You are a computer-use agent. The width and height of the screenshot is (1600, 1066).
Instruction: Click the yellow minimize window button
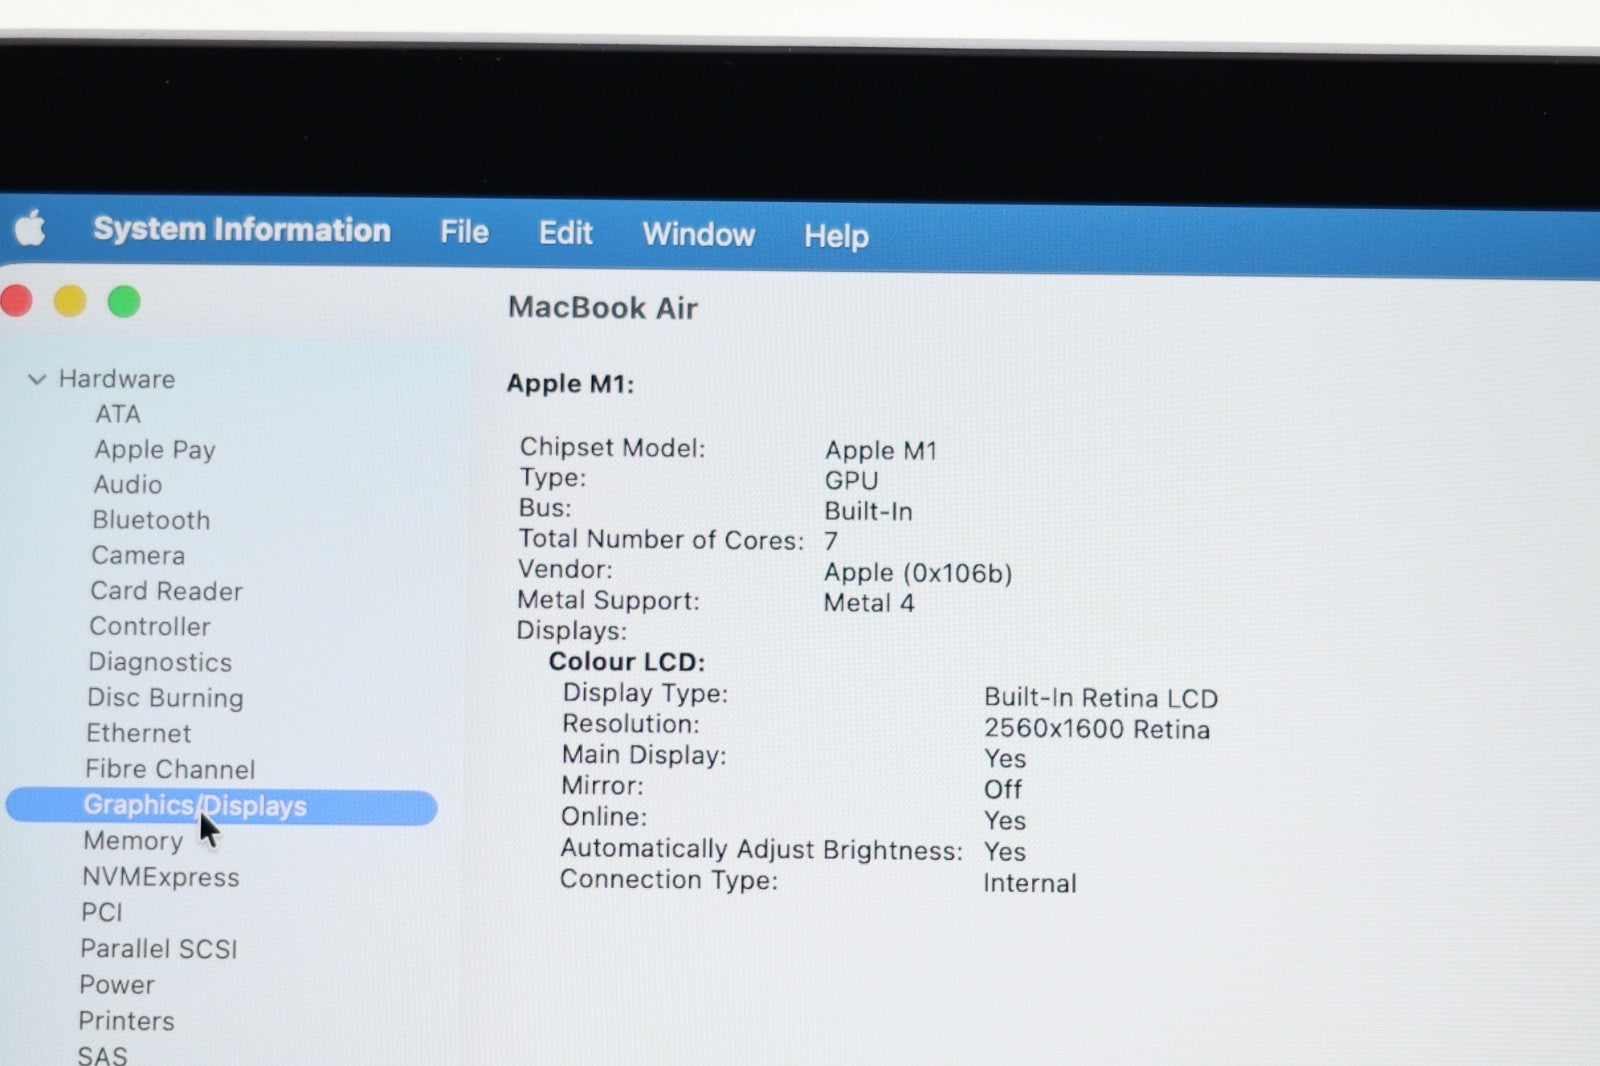(x=70, y=300)
